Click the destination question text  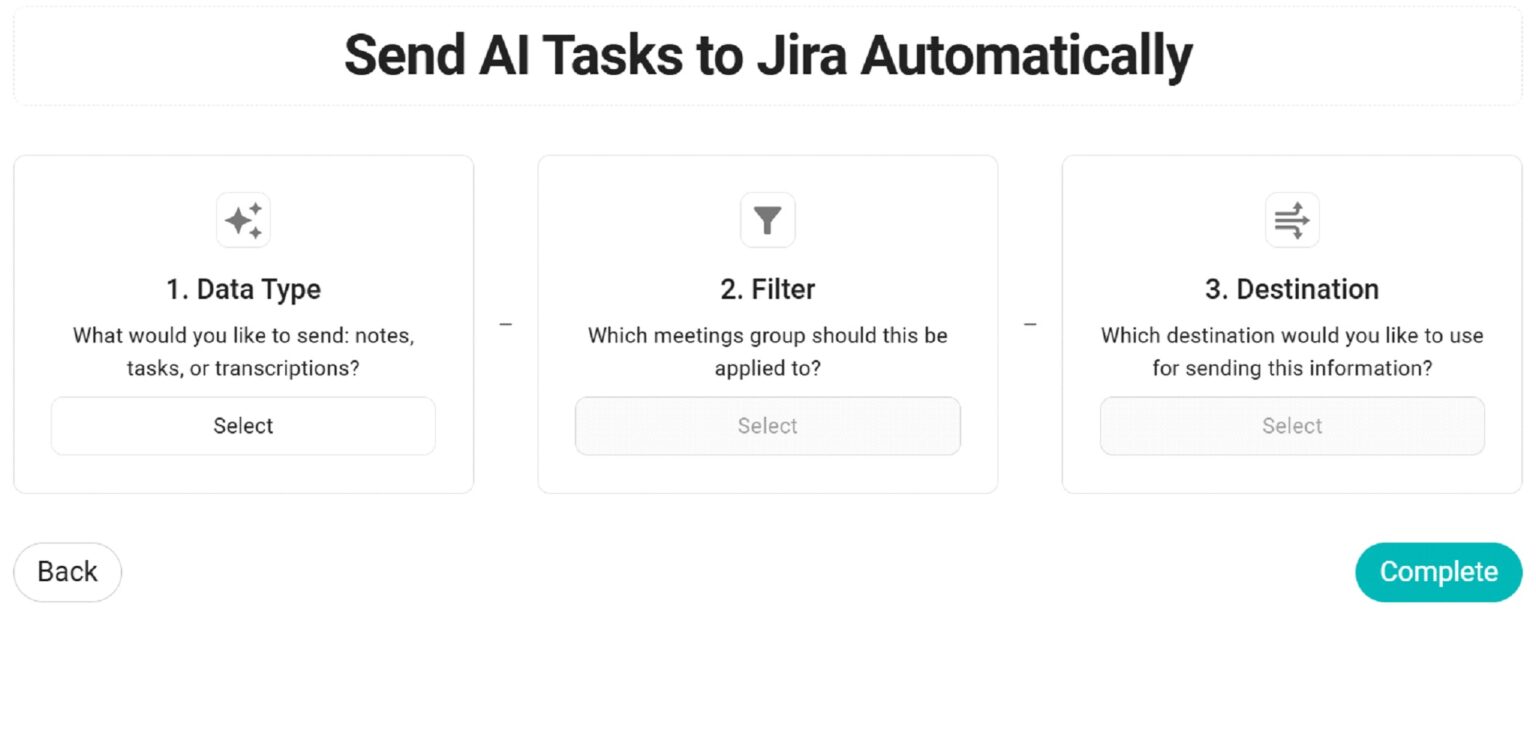point(1291,351)
